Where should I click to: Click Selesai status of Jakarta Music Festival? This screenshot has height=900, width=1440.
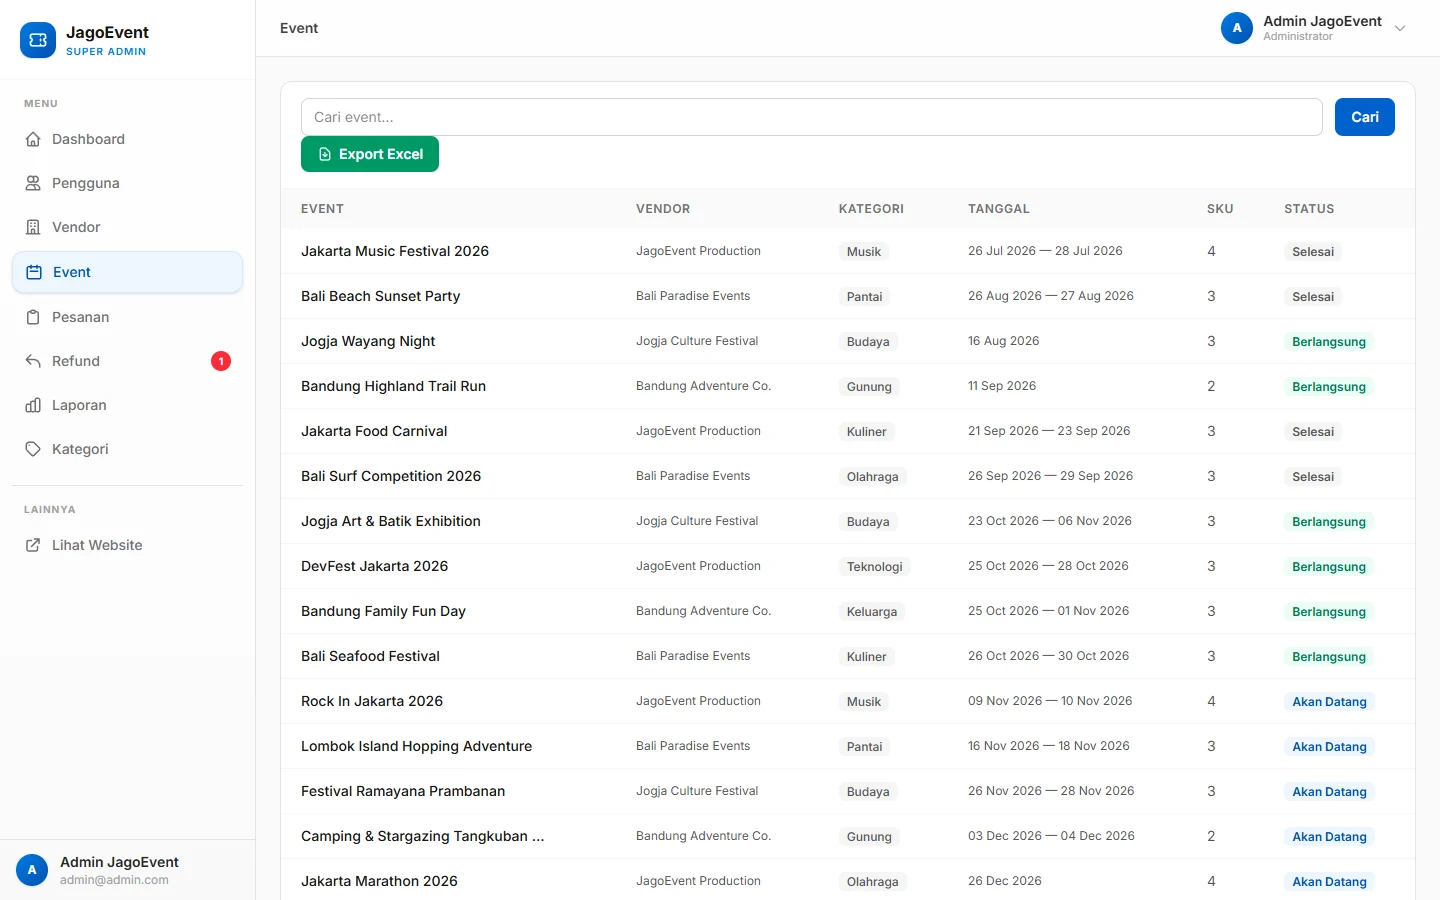pos(1313,252)
